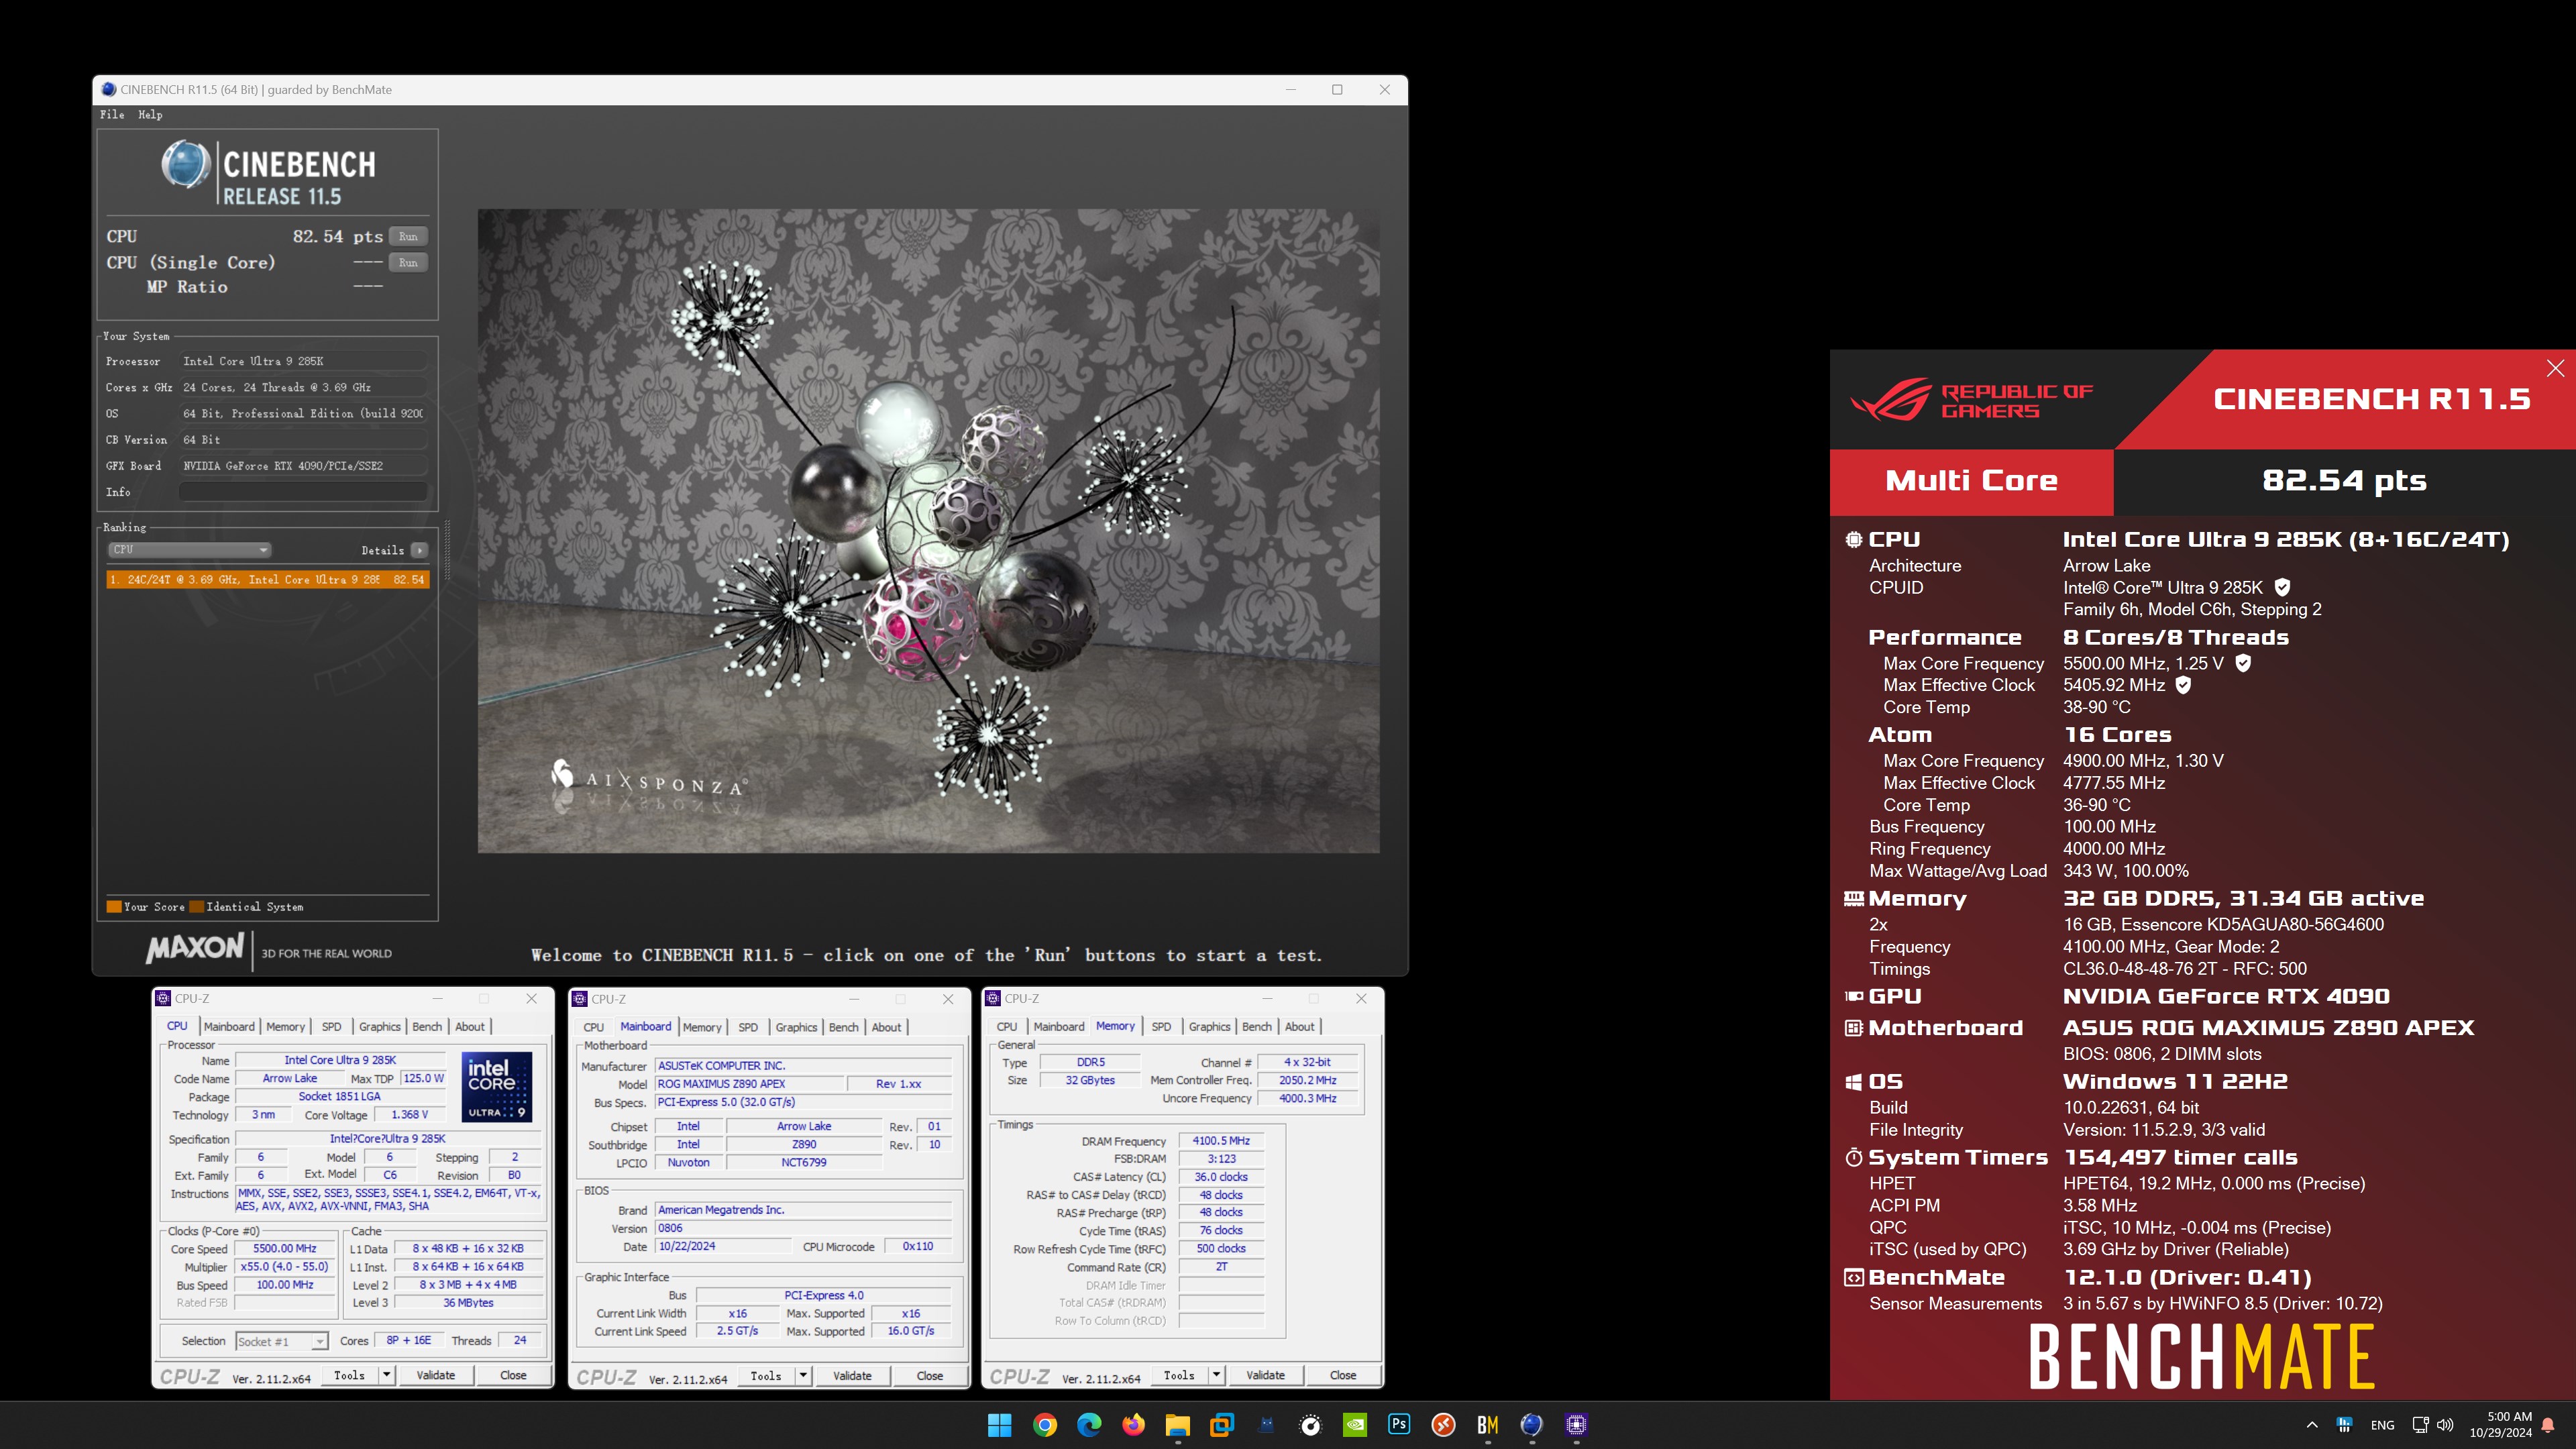Click the blue monitoring tray icon
This screenshot has height=1449, width=2576.
2344,1425
